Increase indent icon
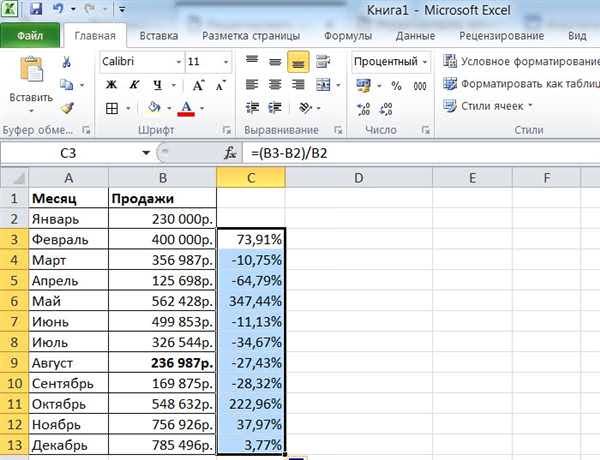 275,108
